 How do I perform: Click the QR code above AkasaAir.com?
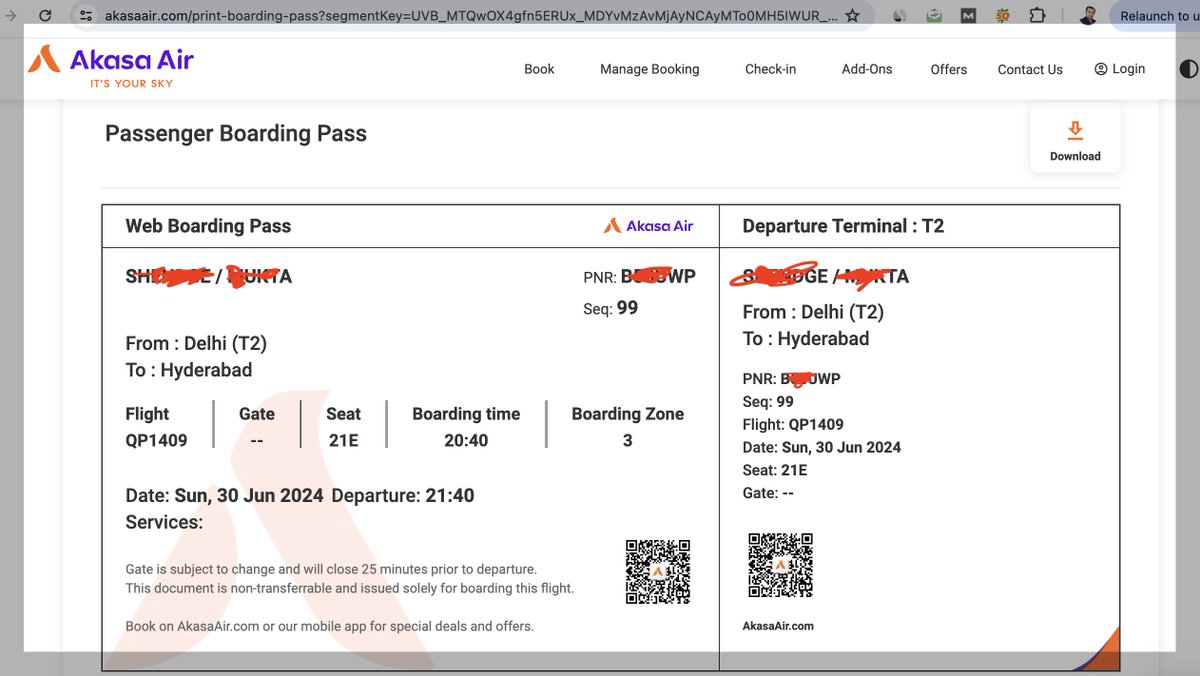click(x=780, y=565)
